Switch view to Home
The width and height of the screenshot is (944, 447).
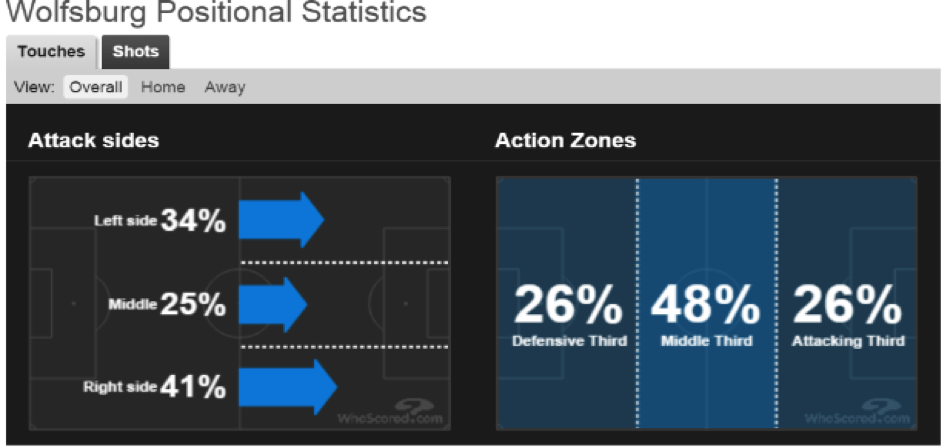163,87
